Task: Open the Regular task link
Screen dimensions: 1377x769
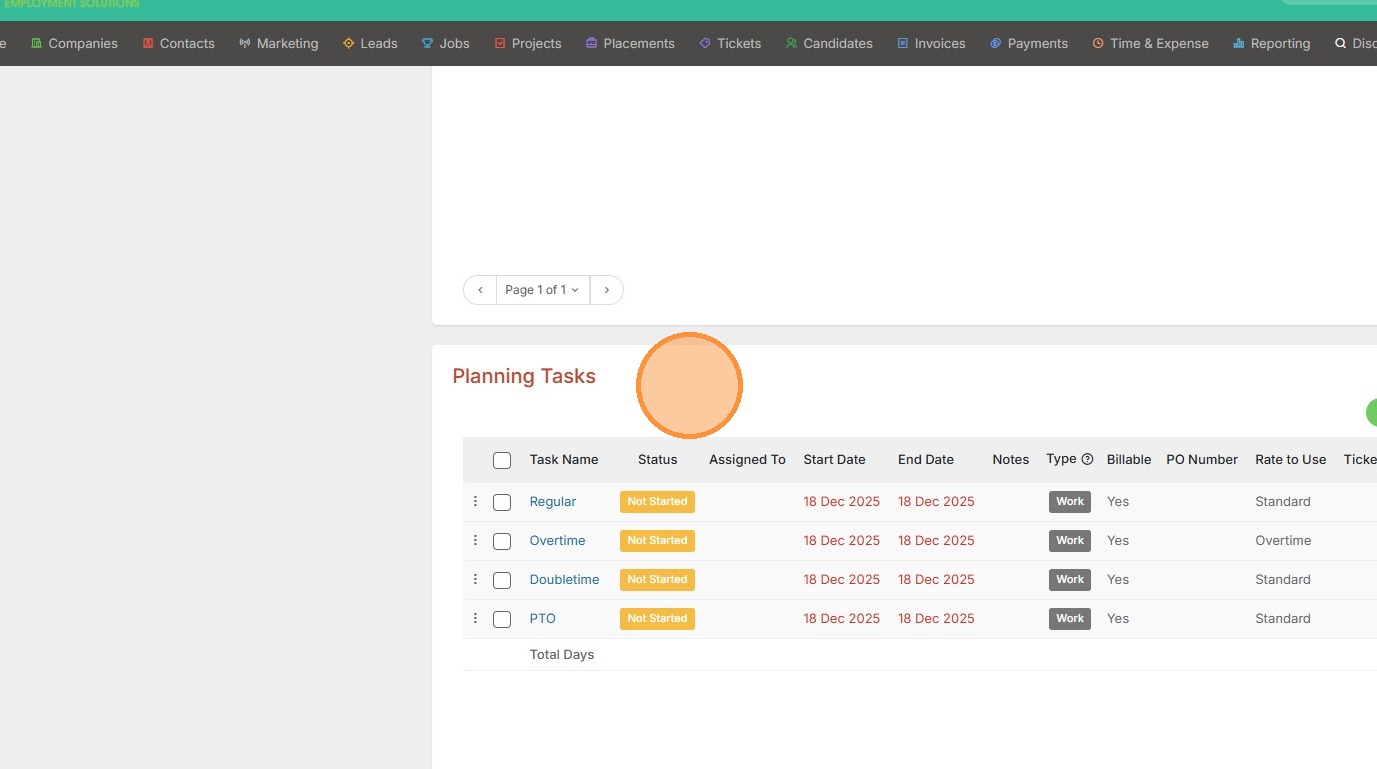Action: pos(553,501)
